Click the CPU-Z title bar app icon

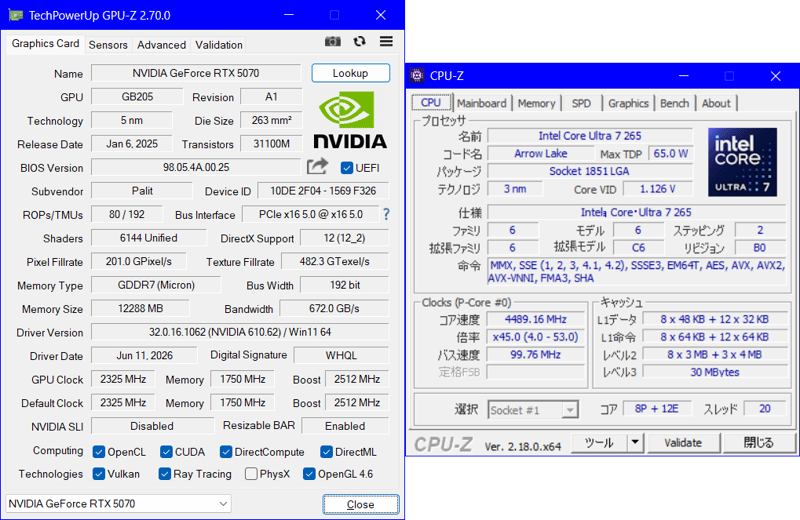[417, 76]
